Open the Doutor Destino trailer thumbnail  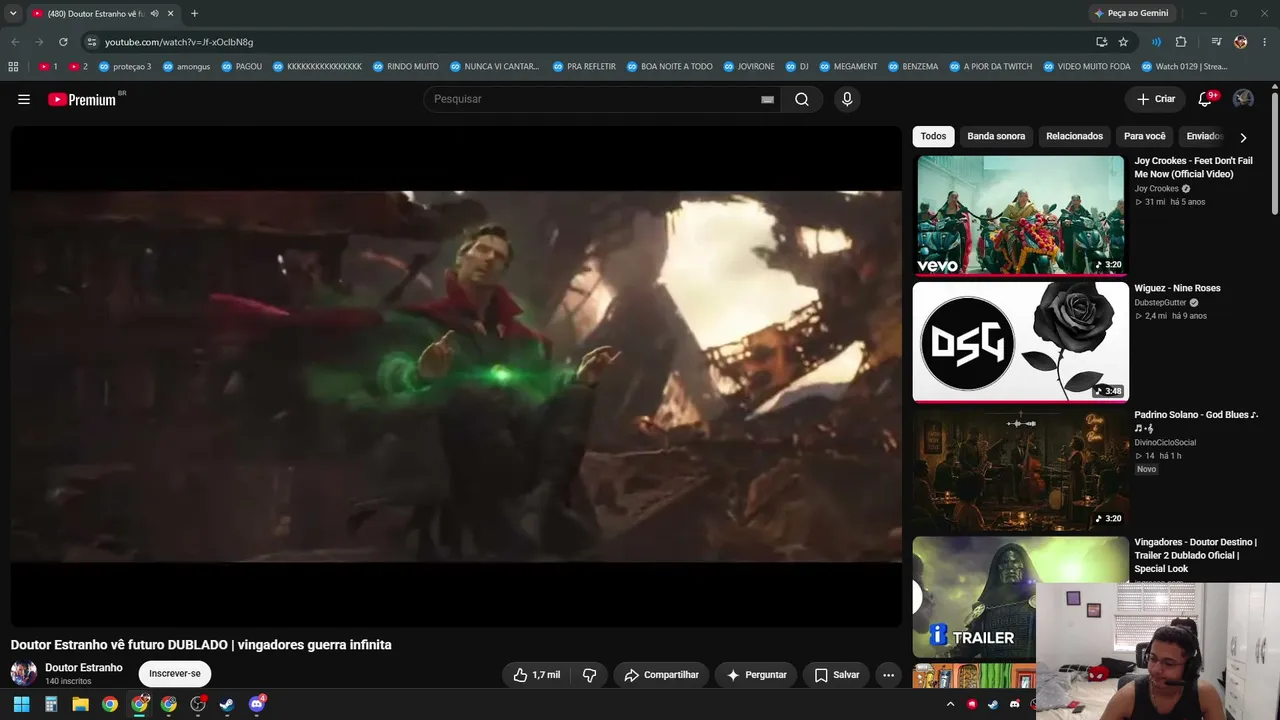click(x=1020, y=596)
